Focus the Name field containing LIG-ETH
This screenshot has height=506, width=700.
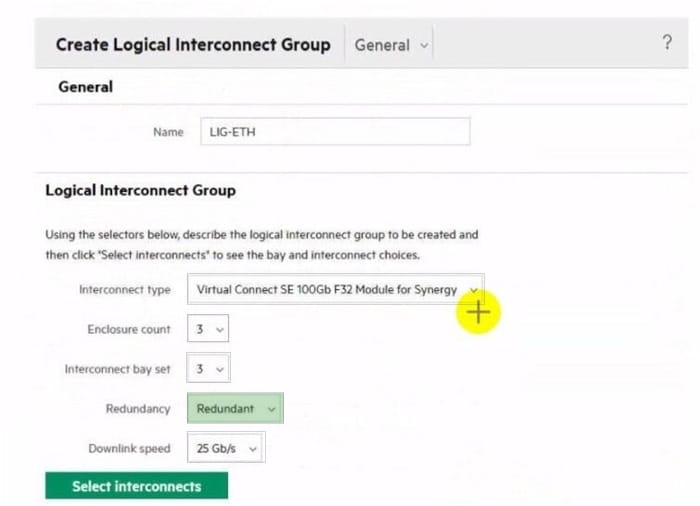[x=334, y=132]
